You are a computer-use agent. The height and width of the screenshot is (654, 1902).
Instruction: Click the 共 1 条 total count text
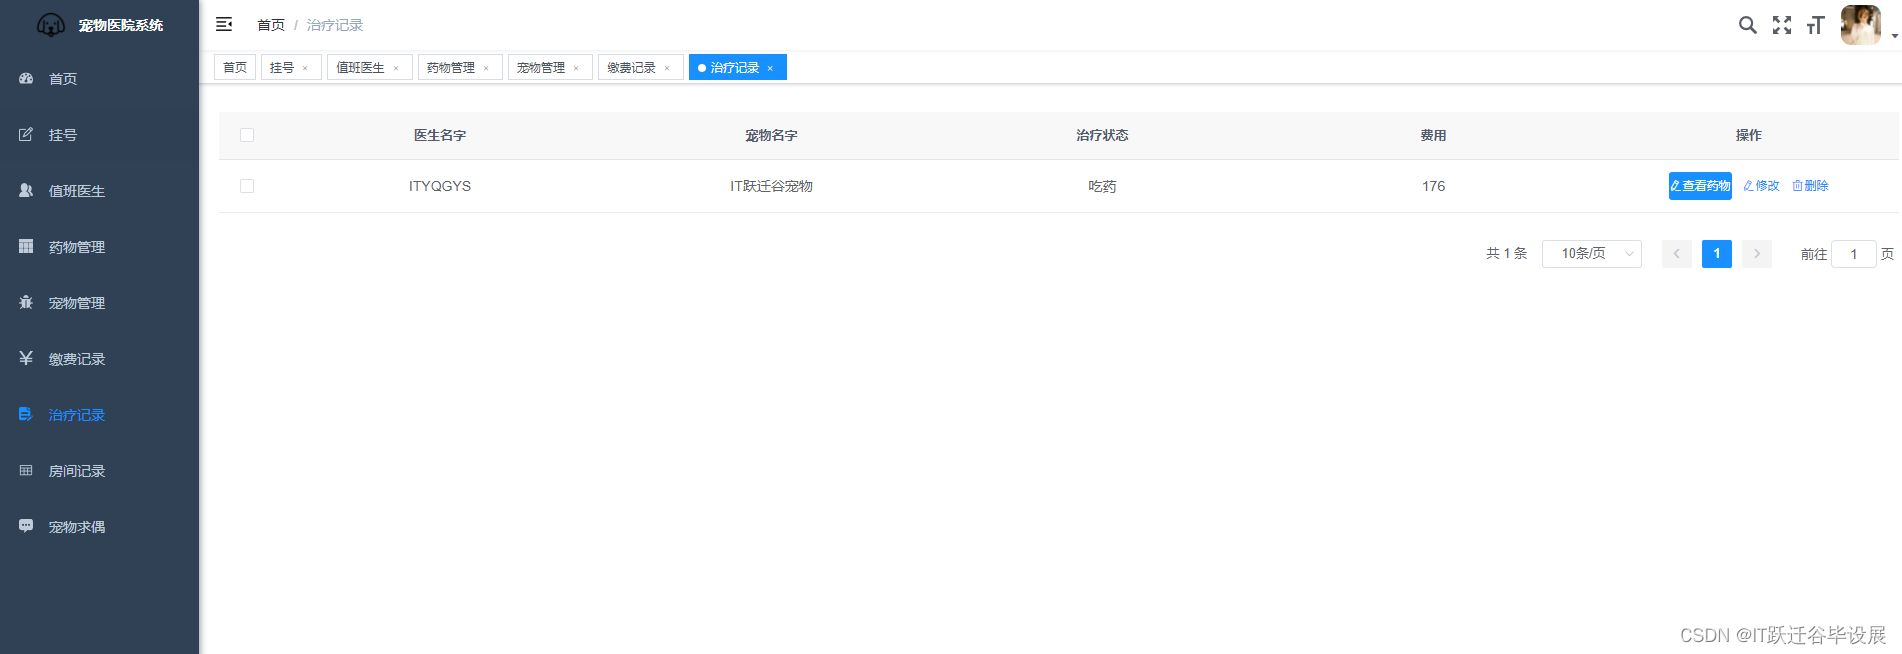point(1506,254)
